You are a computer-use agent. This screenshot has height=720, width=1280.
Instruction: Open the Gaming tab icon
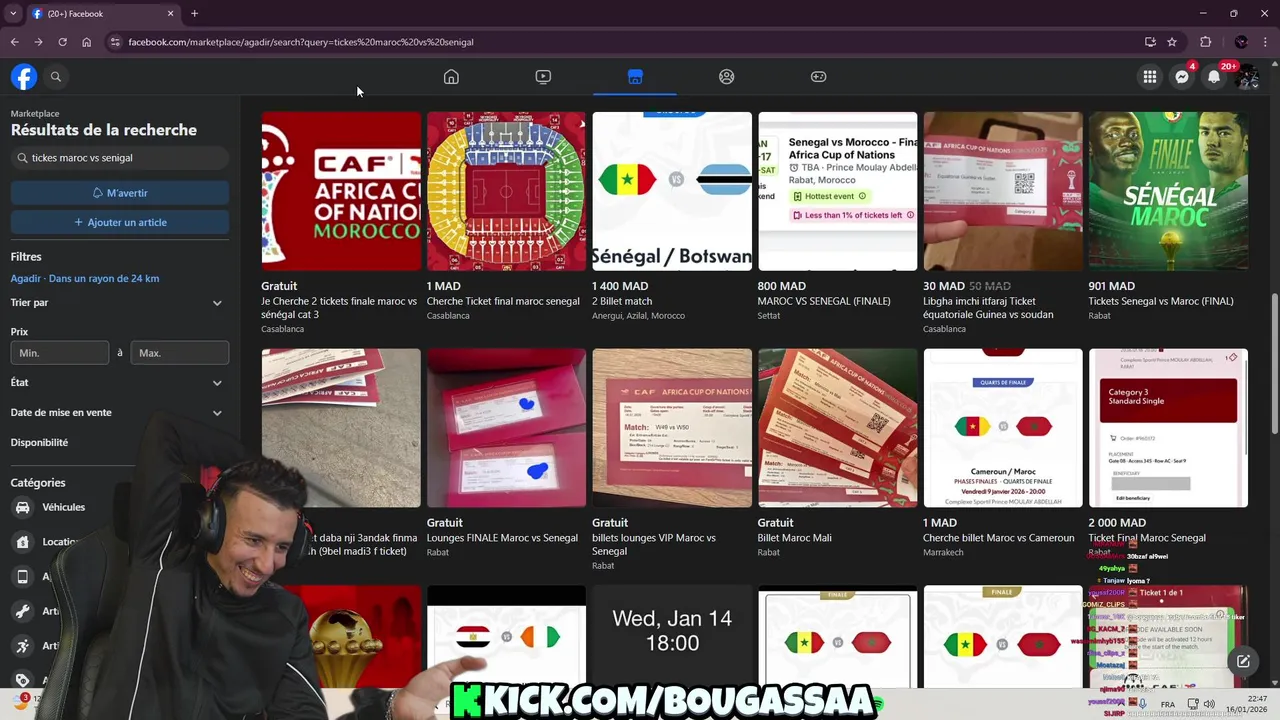coord(818,77)
